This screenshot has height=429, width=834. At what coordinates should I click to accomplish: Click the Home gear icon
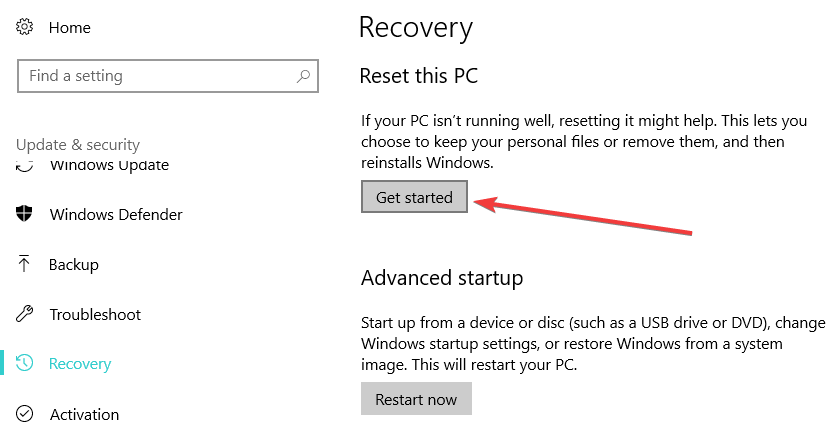[26, 29]
